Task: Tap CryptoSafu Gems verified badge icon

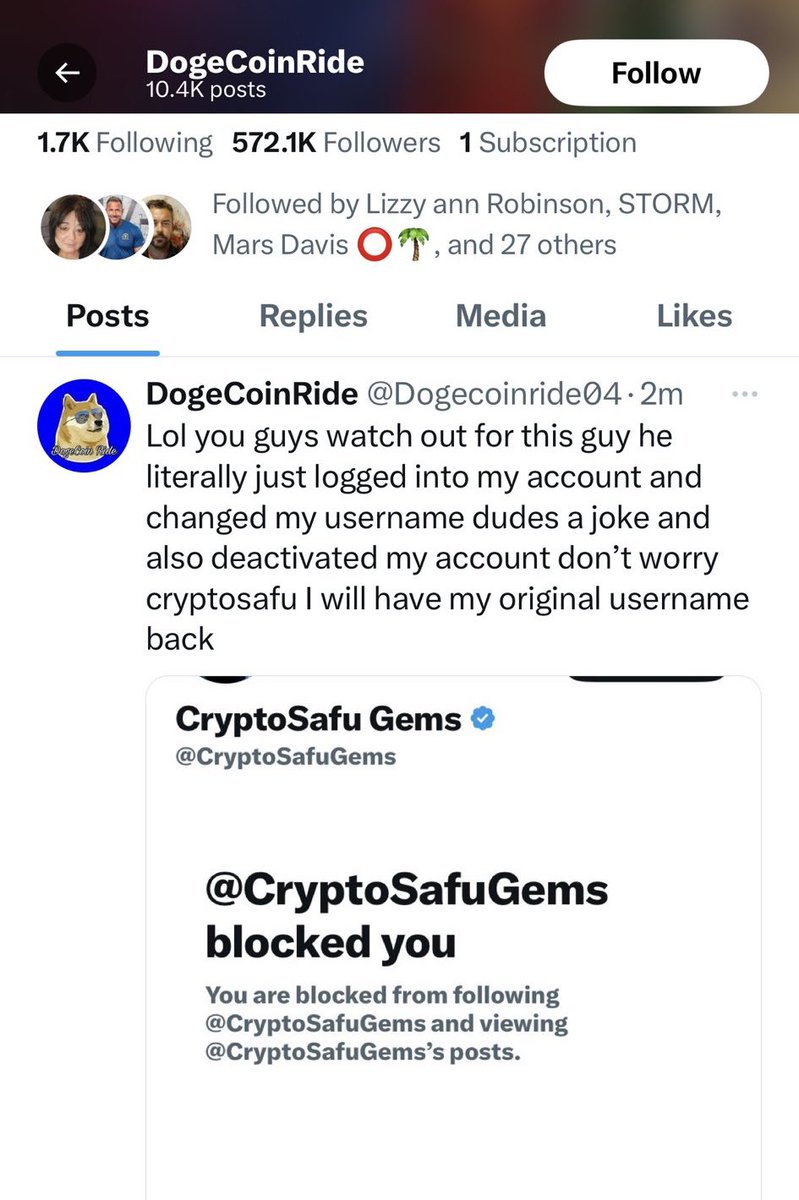Action: click(x=483, y=718)
